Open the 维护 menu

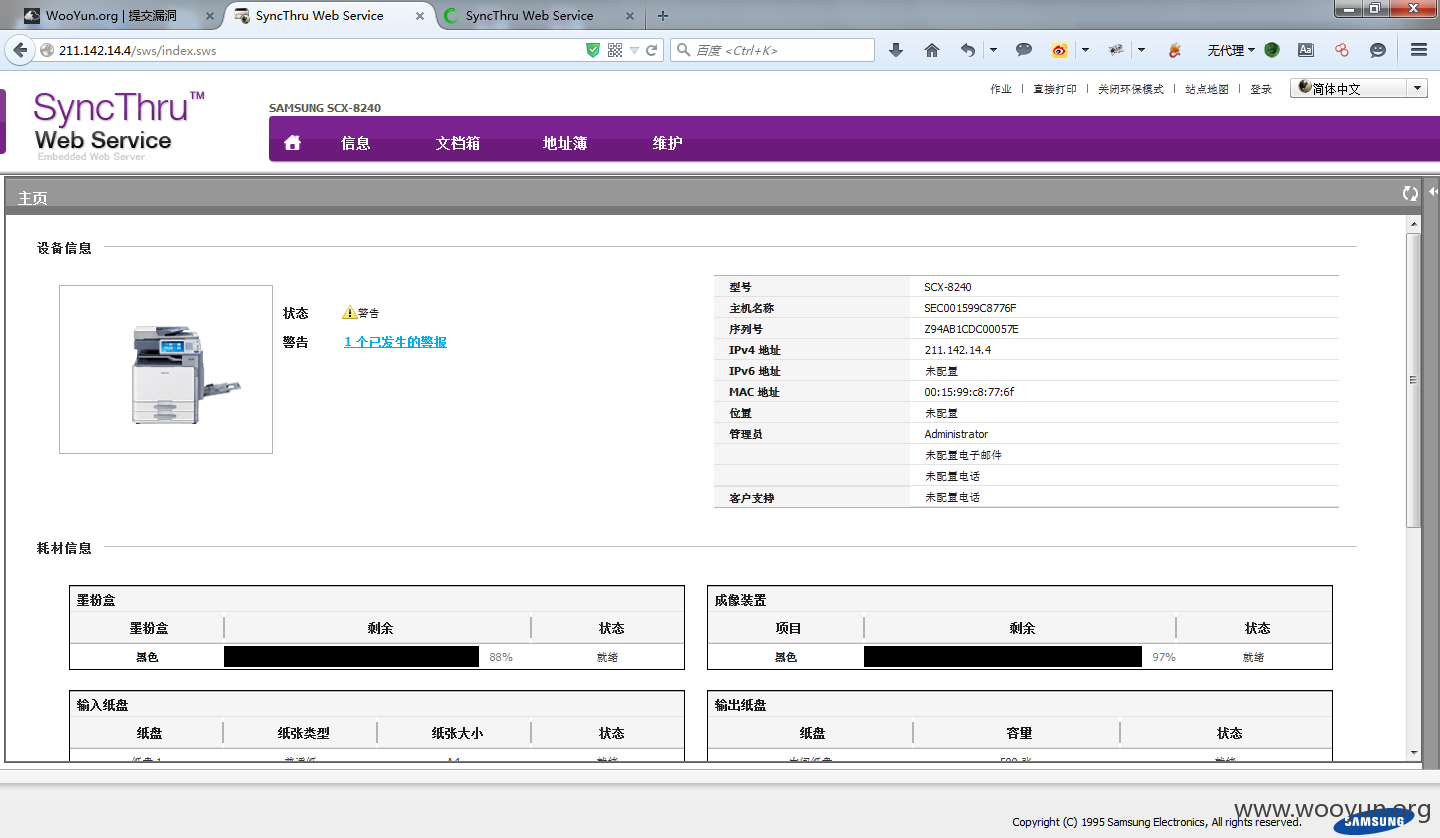(668, 143)
